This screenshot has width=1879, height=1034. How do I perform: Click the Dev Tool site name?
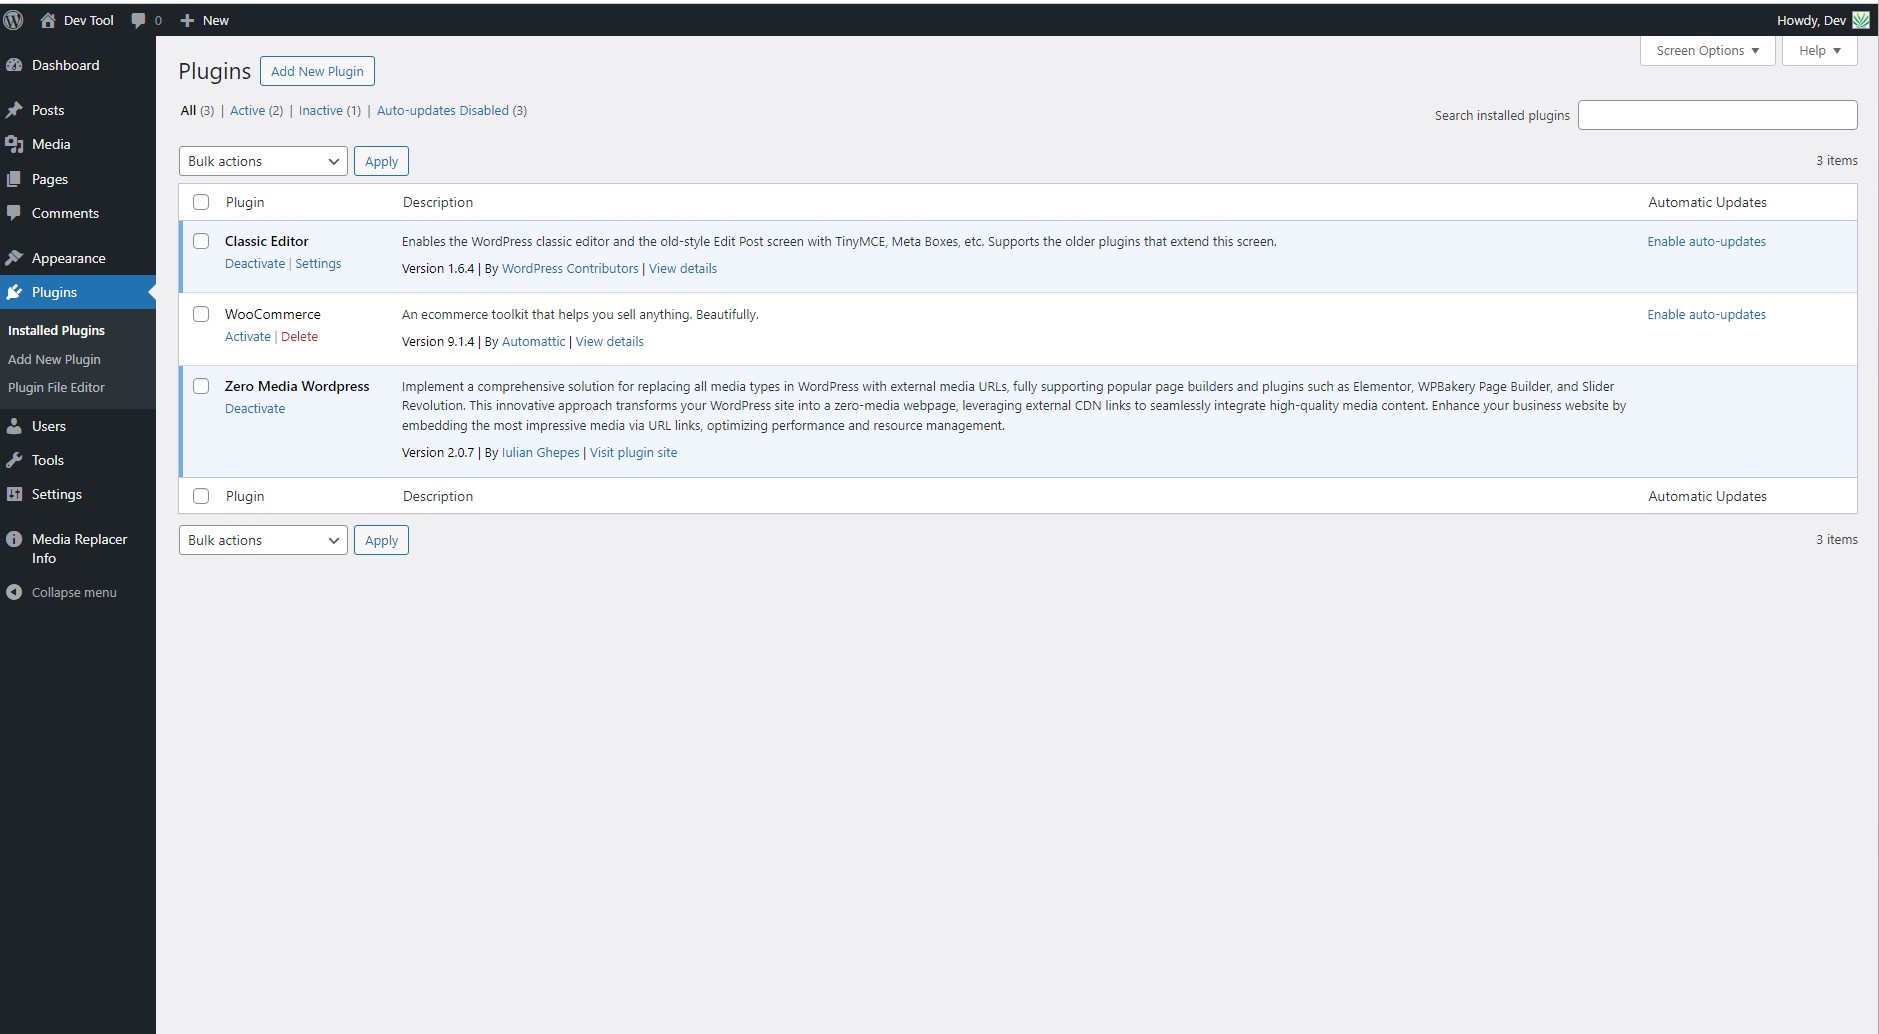click(x=89, y=20)
